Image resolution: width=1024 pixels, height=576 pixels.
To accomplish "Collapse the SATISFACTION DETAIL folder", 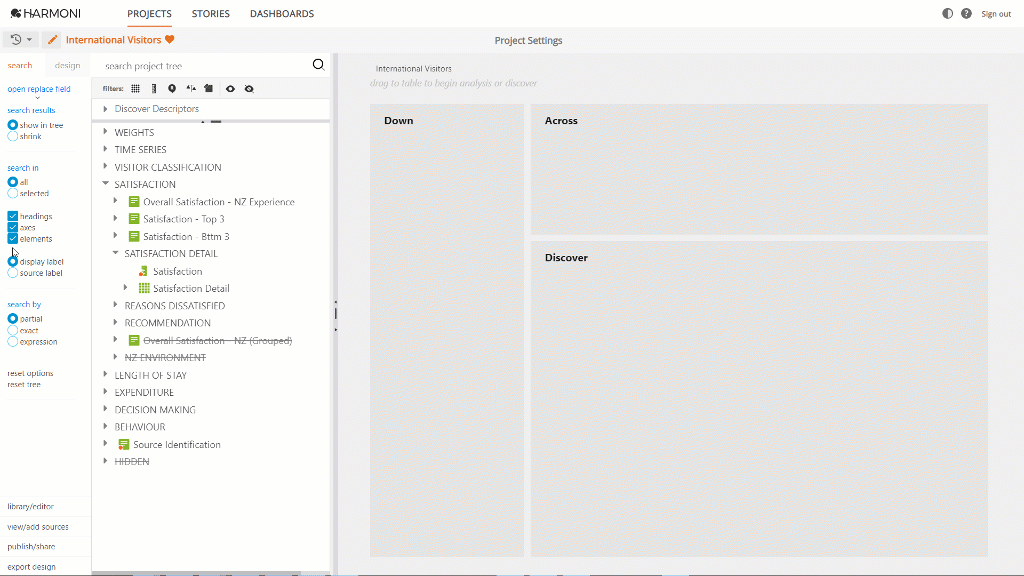I will pyautogui.click(x=115, y=253).
